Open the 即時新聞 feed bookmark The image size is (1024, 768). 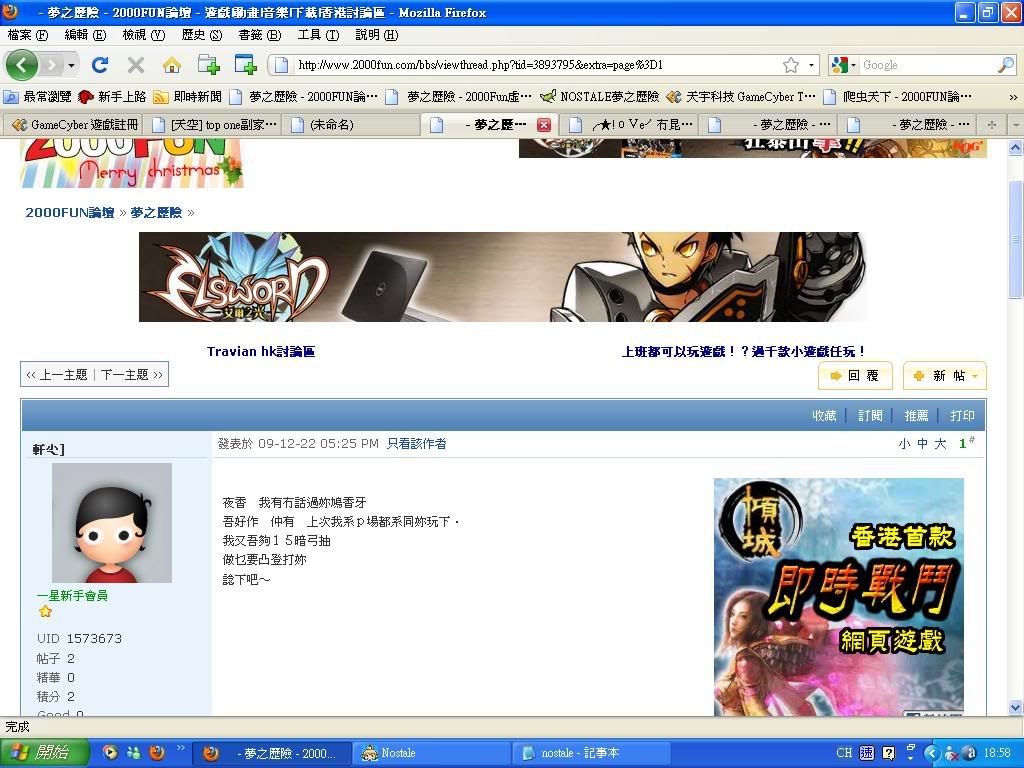pos(187,97)
